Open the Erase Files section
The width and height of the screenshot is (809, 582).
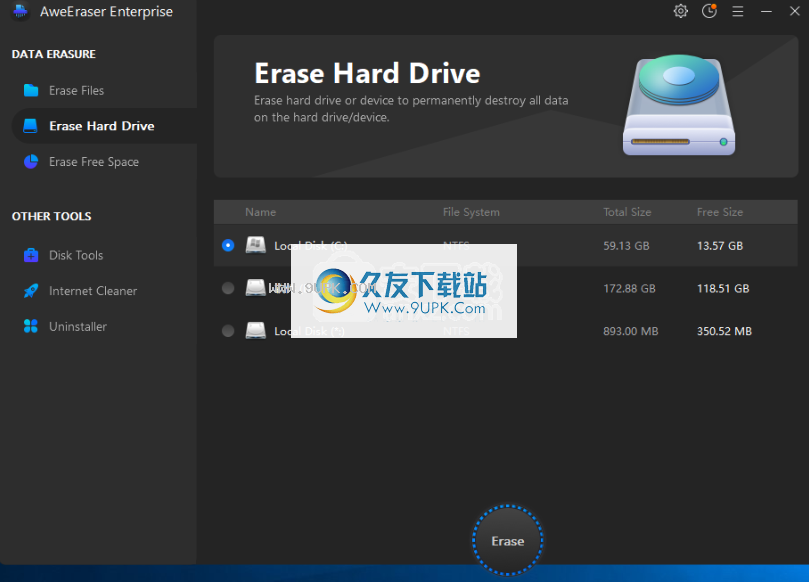[x=76, y=90]
